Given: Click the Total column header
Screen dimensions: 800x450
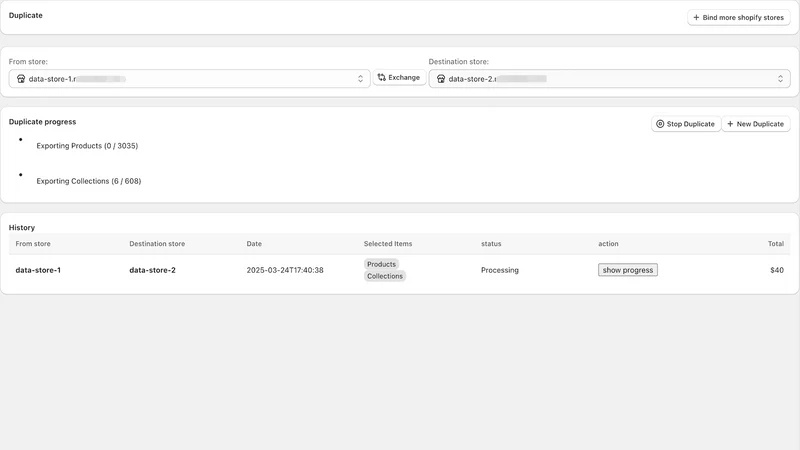Looking at the screenshot, I should (x=776, y=244).
